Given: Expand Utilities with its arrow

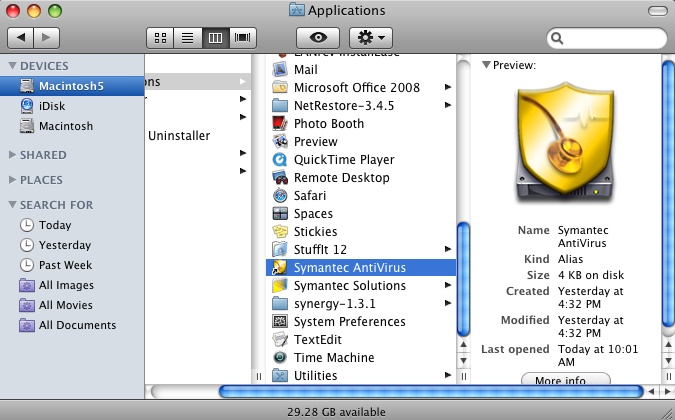Looking at the screenshot, I should [x=448, y=375].
